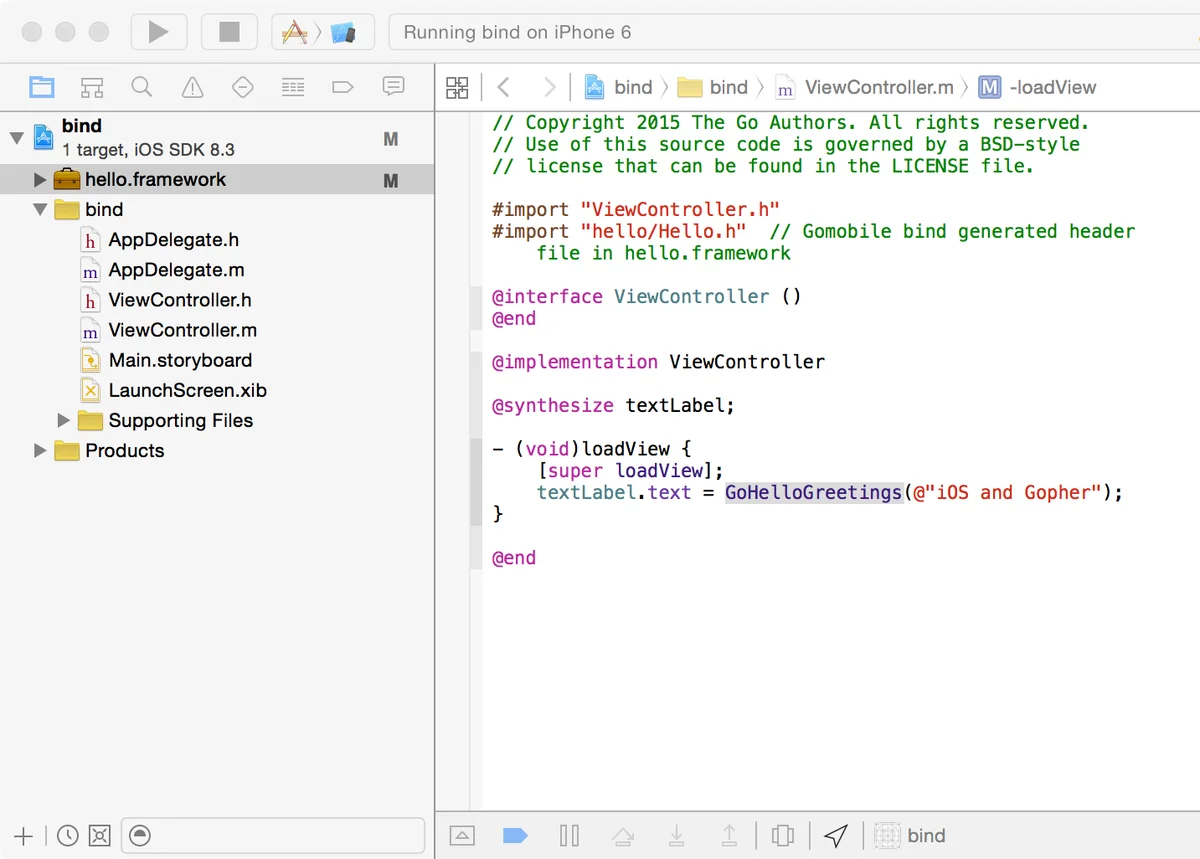Image resolution: width=1200 pixels, height=859 pixels.
Task: Toggle breakpoints activation
Action: 515,836
